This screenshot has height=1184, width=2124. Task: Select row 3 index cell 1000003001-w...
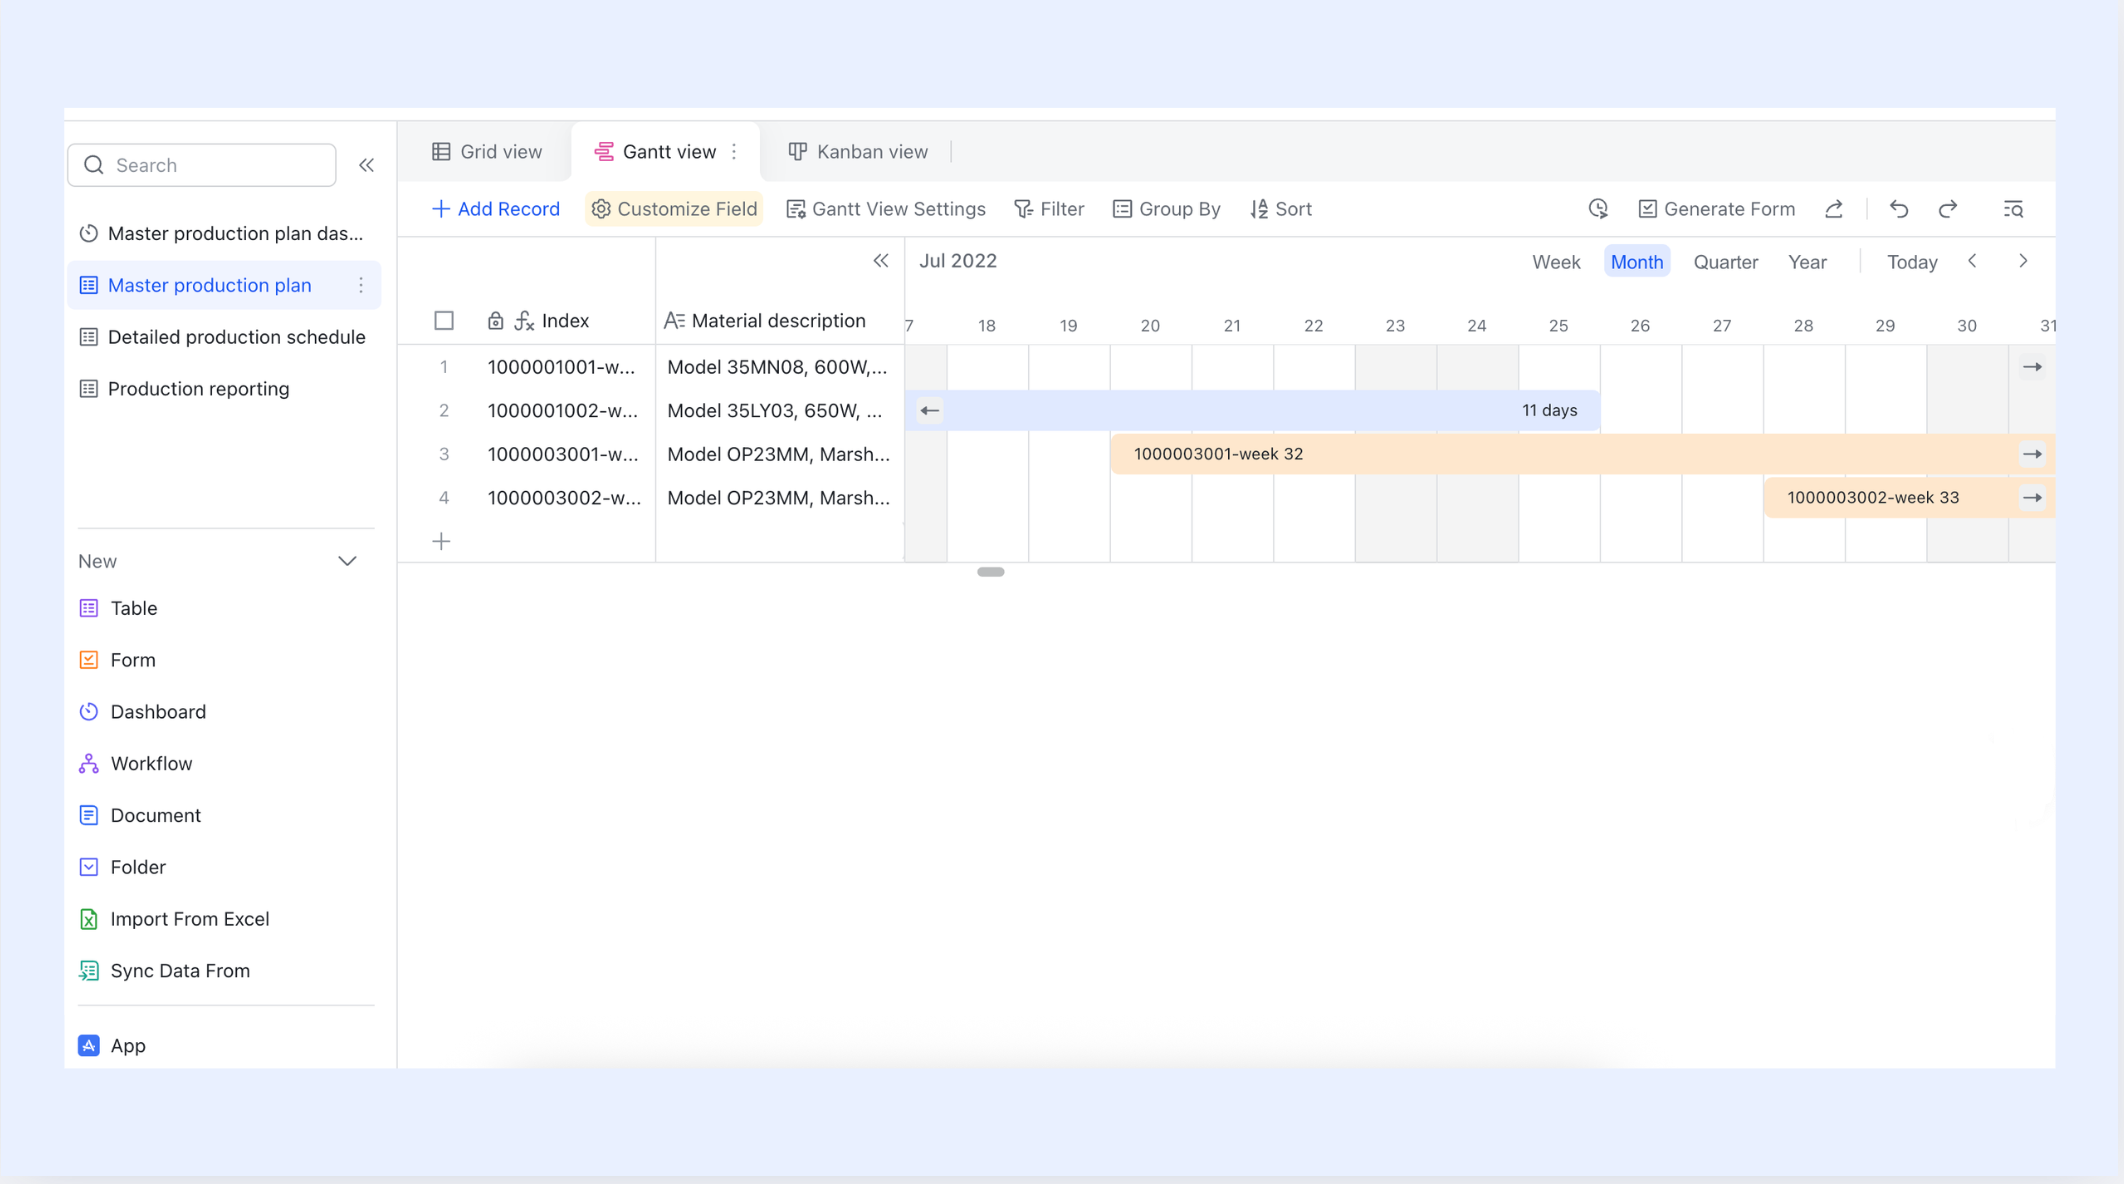point(563,454)
